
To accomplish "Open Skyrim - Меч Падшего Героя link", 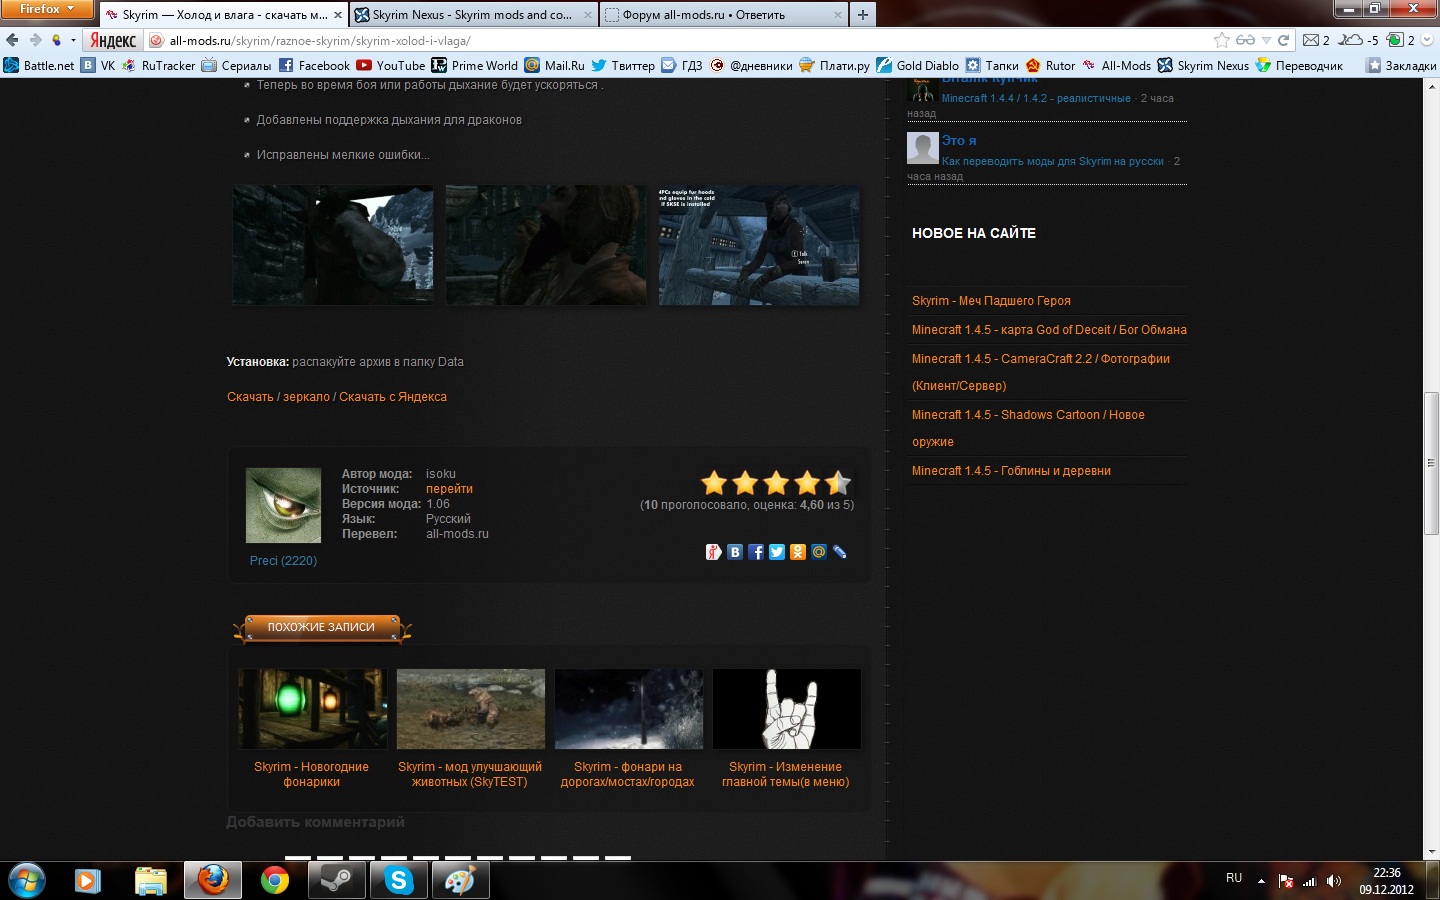I will tap(991, 301).
